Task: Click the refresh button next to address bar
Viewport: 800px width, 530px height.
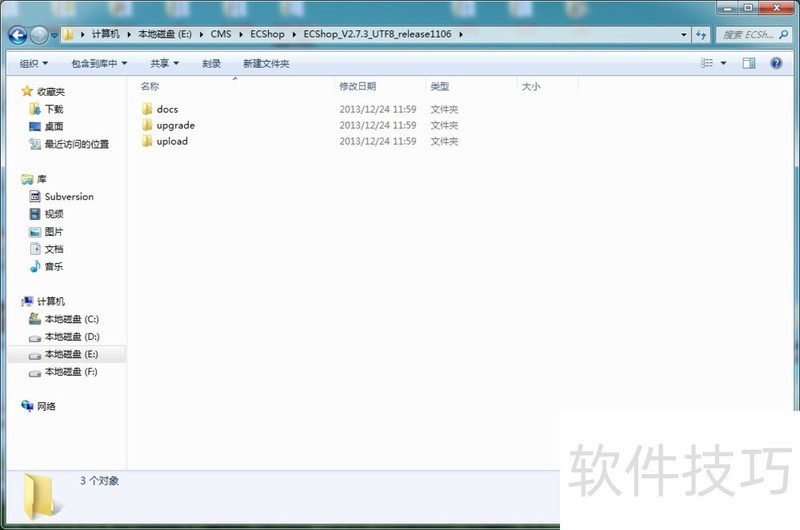Action: pos(701,35)
